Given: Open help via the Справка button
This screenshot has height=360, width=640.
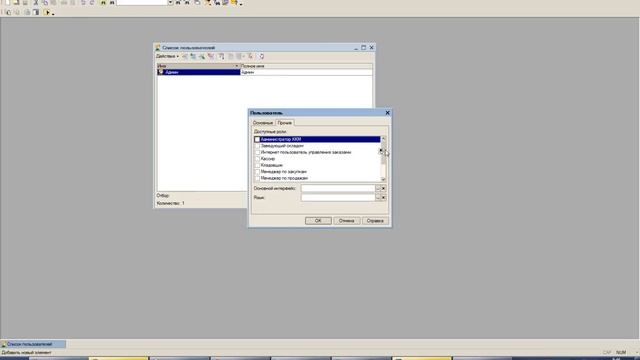Looking at the screenshot, I should coord(375,220).
